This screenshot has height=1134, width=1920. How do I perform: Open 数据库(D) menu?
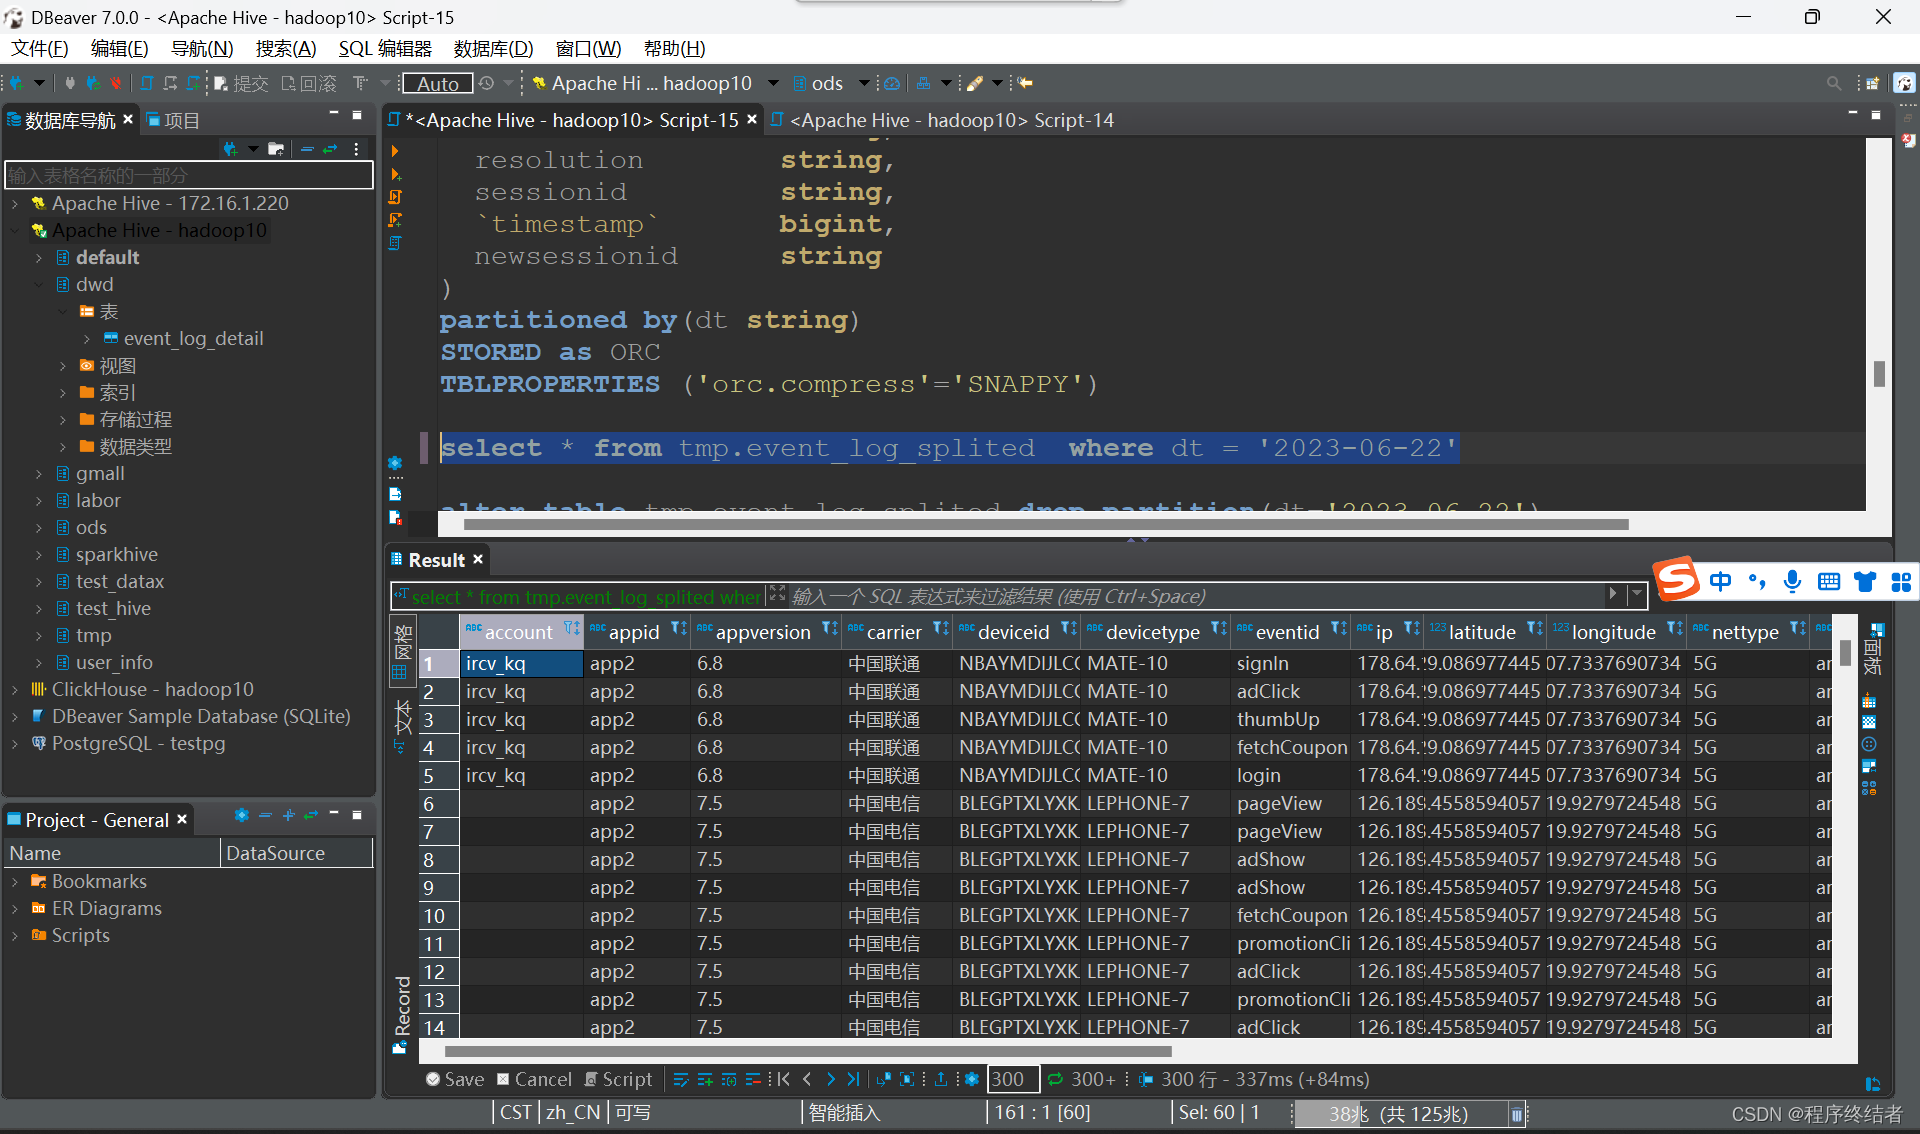pyautogui.click(x=493, y=49)
